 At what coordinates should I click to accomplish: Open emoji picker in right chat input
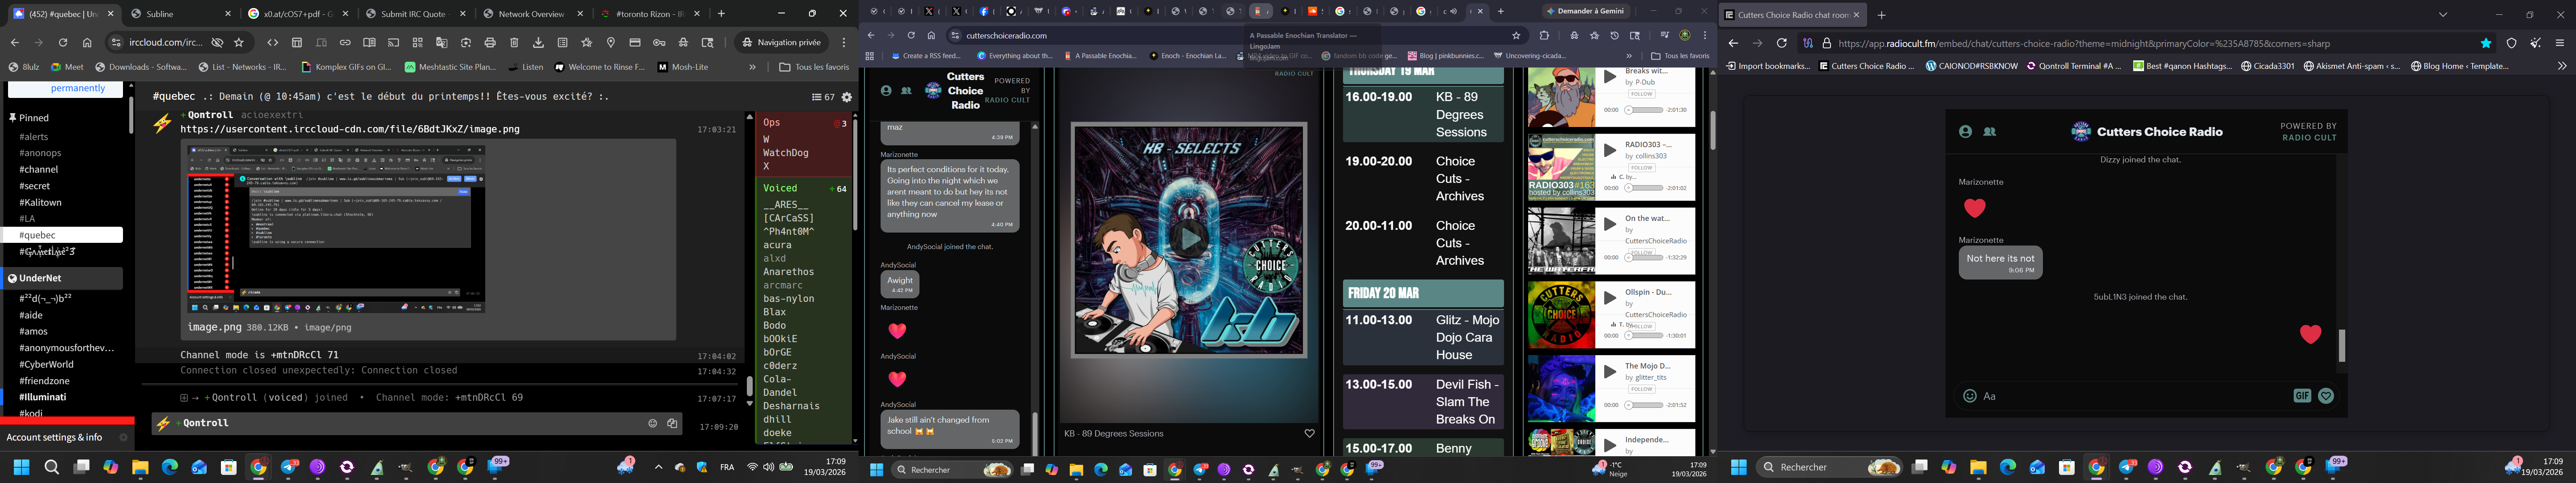click(1969, 396)
